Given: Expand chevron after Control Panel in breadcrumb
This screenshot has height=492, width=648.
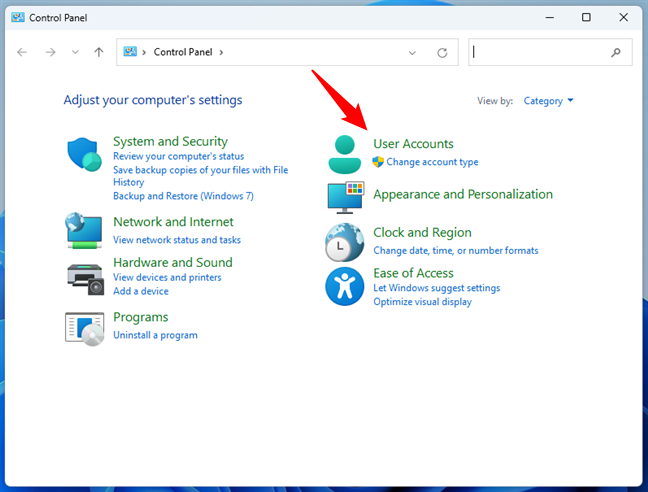Looking at the screenshot, I should pos(222,52).
